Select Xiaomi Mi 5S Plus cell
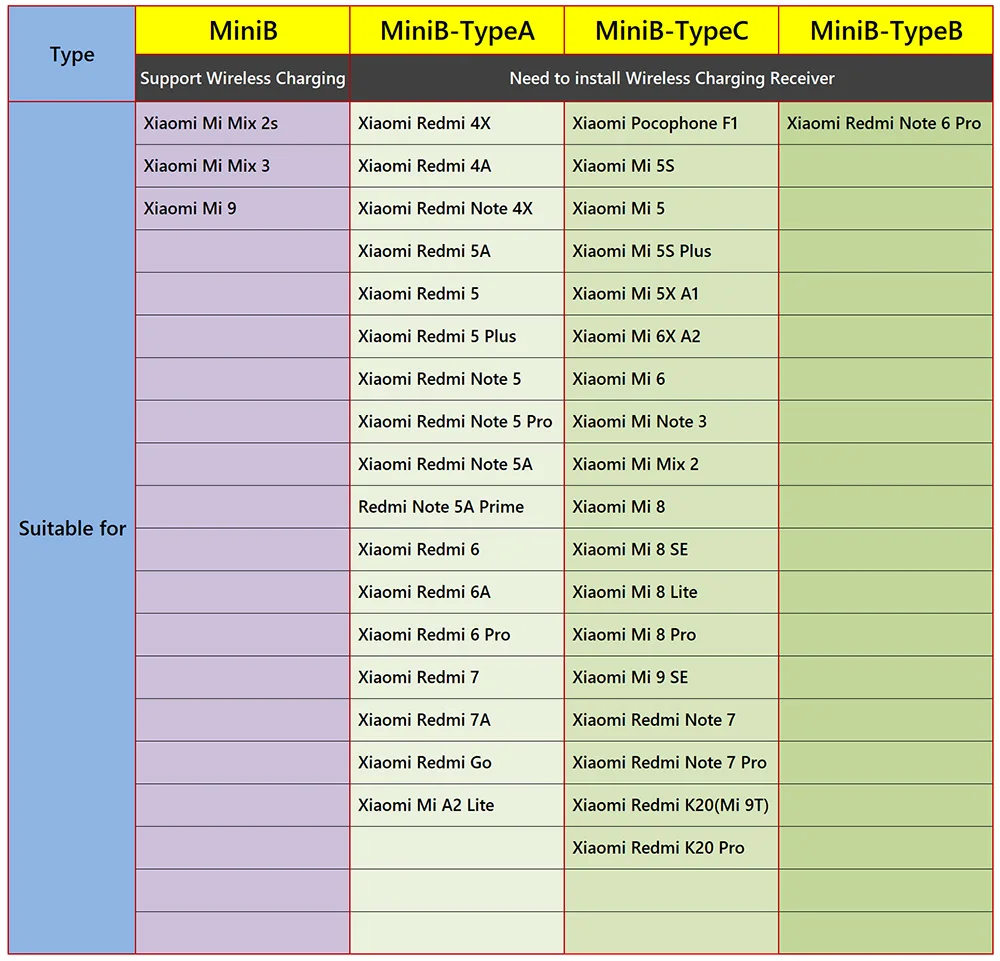Image resolution: width=1000 pixels, height=961 pixels. (x=671, y=251)
